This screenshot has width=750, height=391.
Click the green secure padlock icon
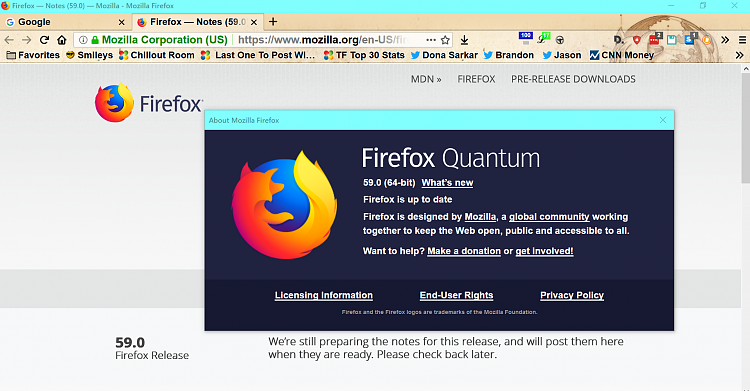(95, 40)
